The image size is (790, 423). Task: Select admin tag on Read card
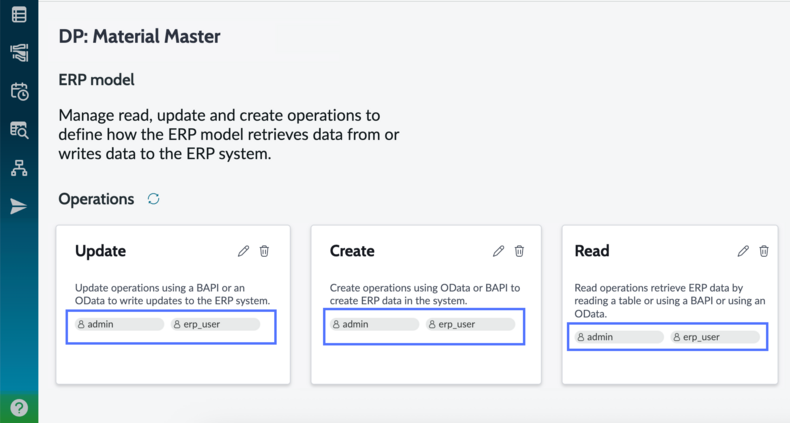tap(619, 337)
